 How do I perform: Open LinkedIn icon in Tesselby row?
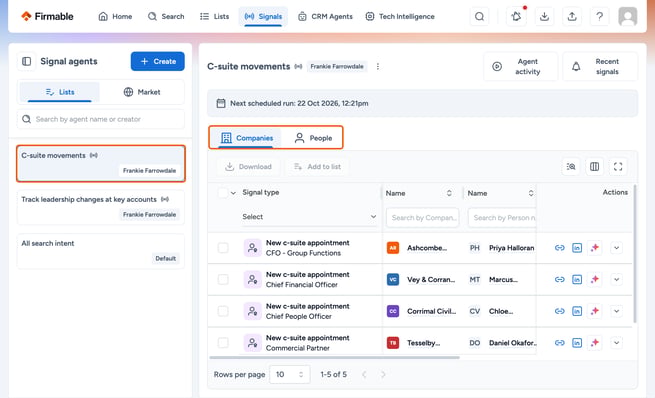[x=577, y=343]
